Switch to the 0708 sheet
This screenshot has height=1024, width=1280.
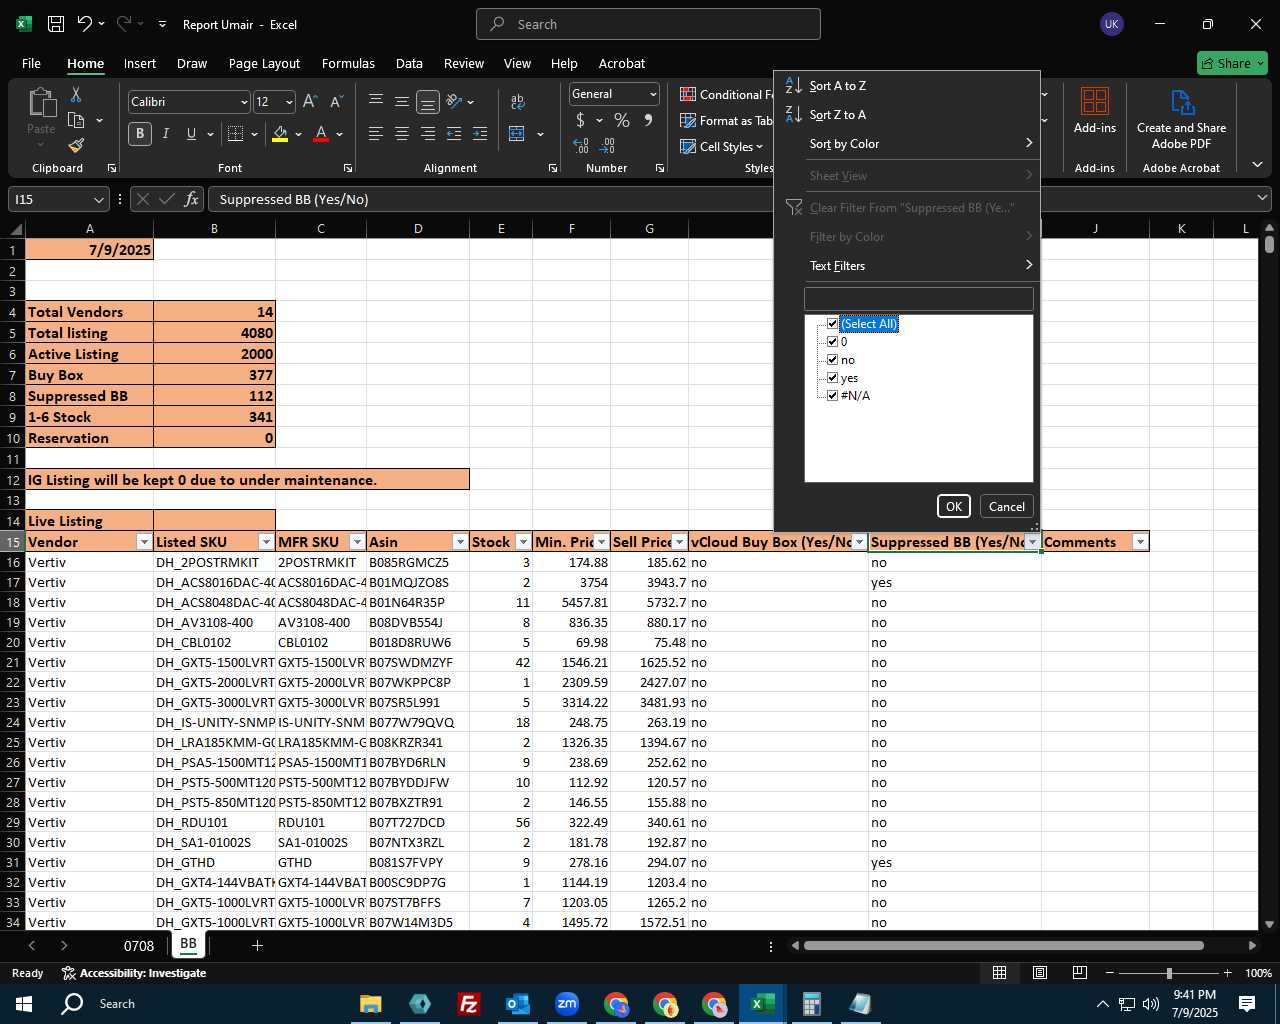(139, 945)
